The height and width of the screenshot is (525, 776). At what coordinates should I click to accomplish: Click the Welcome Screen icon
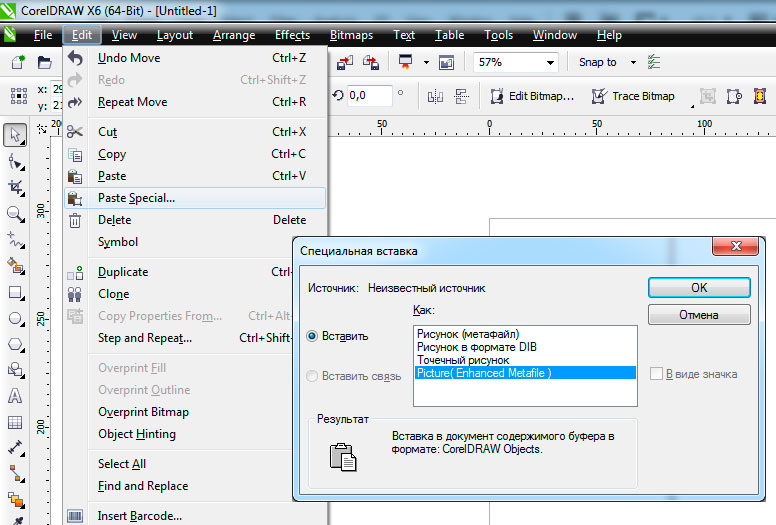pyautogui.click(x=446, y=63)
